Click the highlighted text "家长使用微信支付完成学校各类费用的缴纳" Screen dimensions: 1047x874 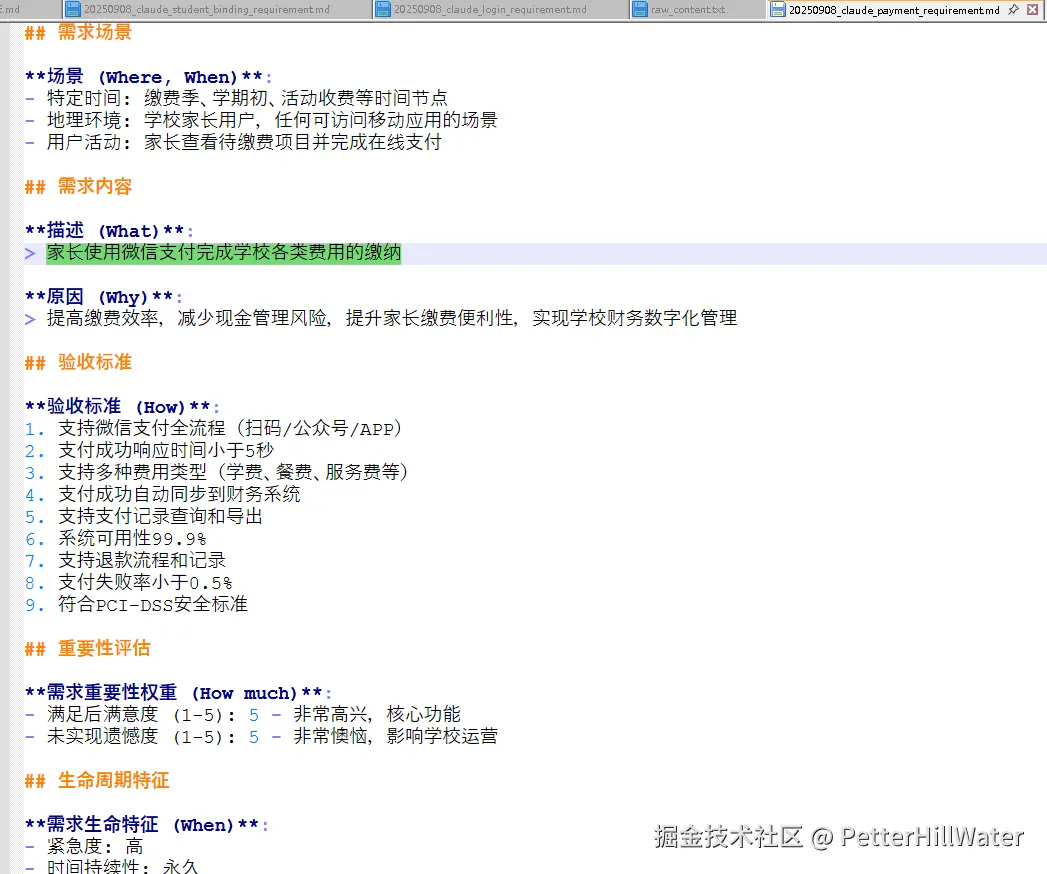pyautogui.click(x=224, y=253)
